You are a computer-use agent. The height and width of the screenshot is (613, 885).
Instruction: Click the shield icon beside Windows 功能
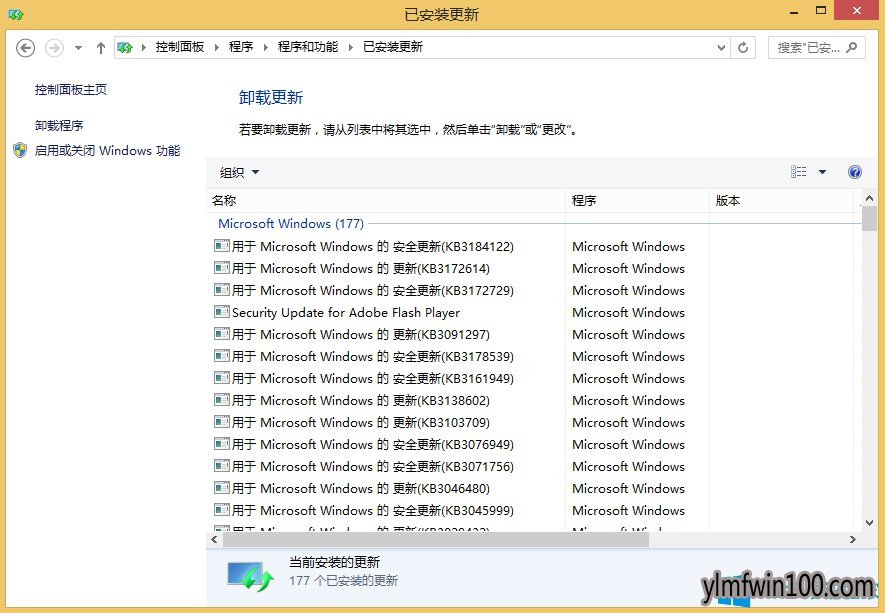click(x=20, y=150)
